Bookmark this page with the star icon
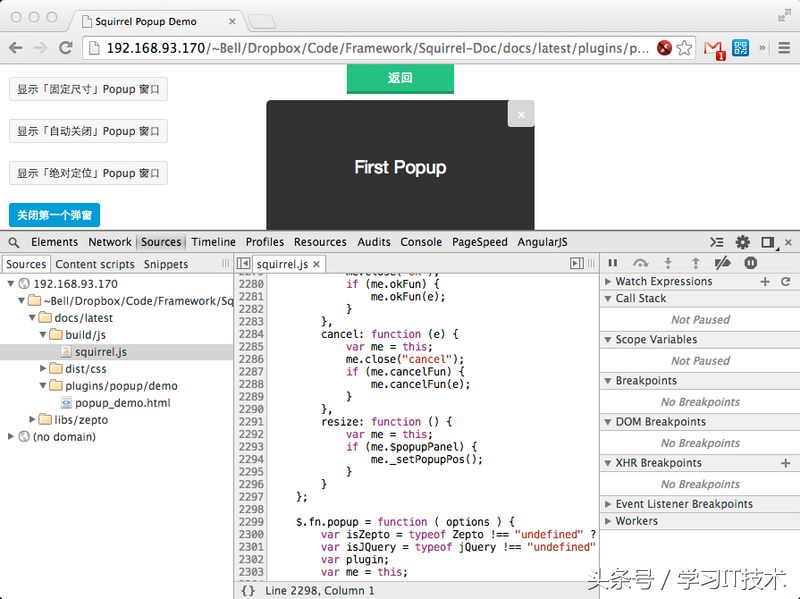This screenshot has width=800, height=599. point(685,48)
